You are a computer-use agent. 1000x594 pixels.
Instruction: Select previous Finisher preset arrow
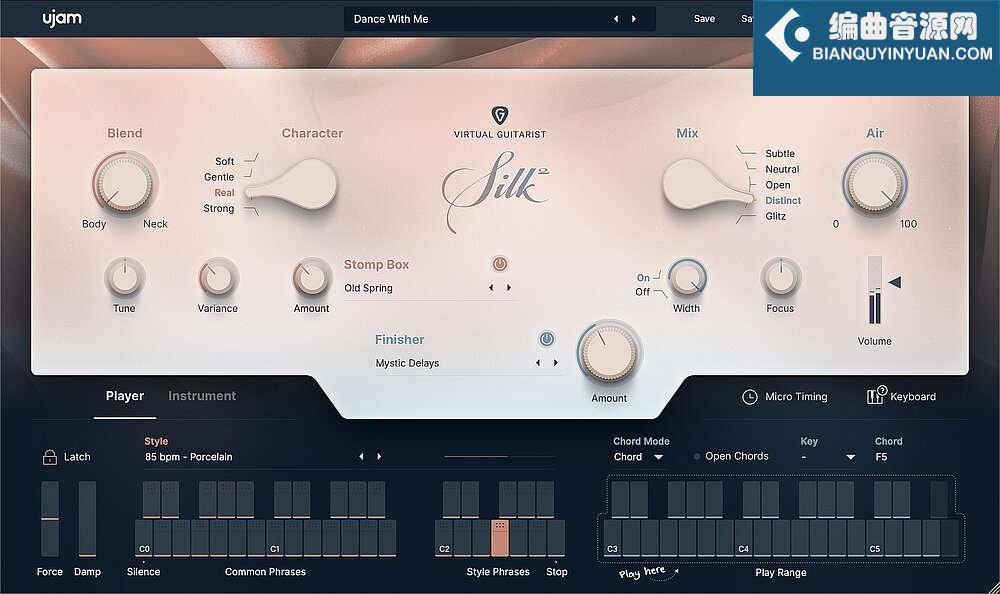click(538, 362)
